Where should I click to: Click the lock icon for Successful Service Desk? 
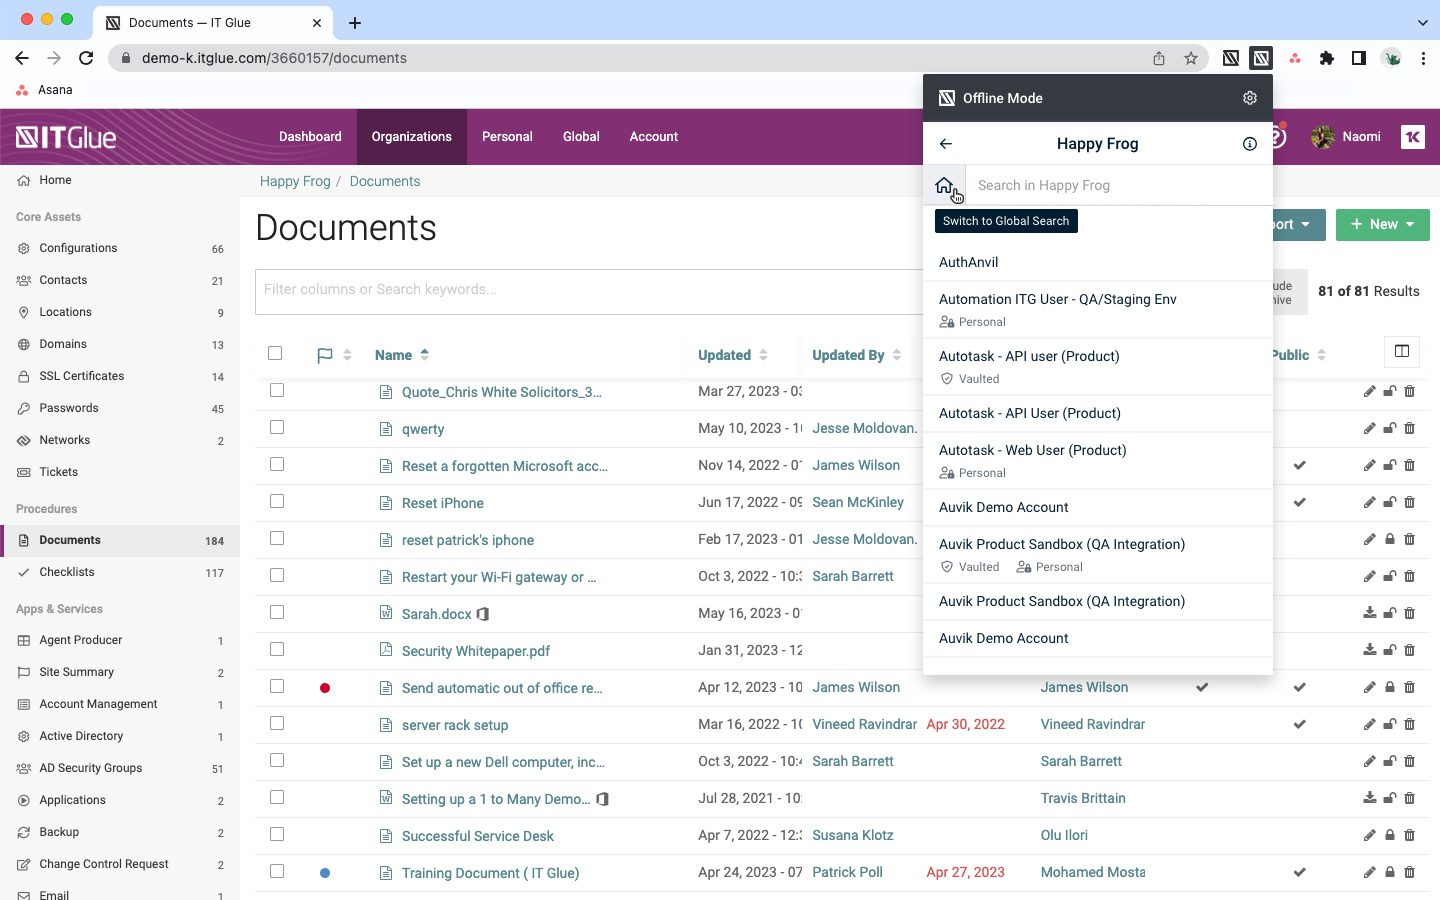point(1389,835)
